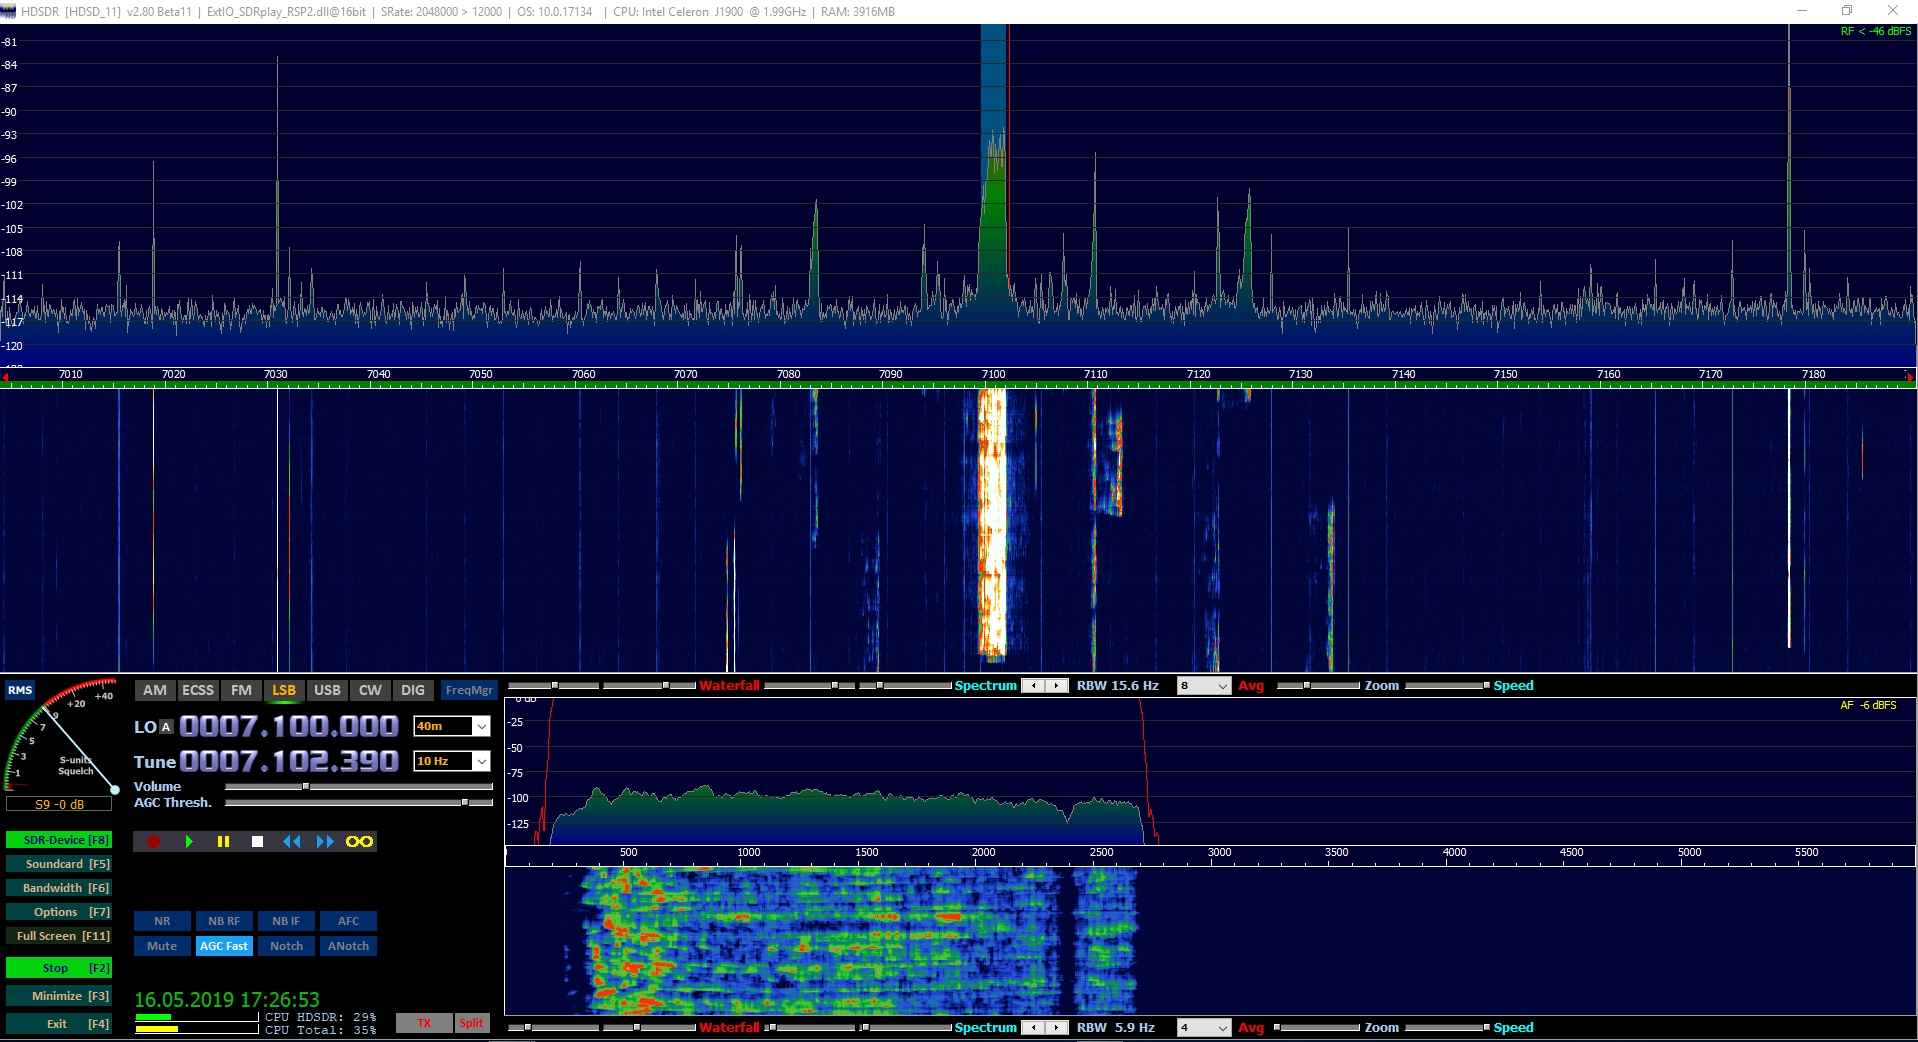
Task: Switch to Full Screen [F11]
Action: click(59, 936)
